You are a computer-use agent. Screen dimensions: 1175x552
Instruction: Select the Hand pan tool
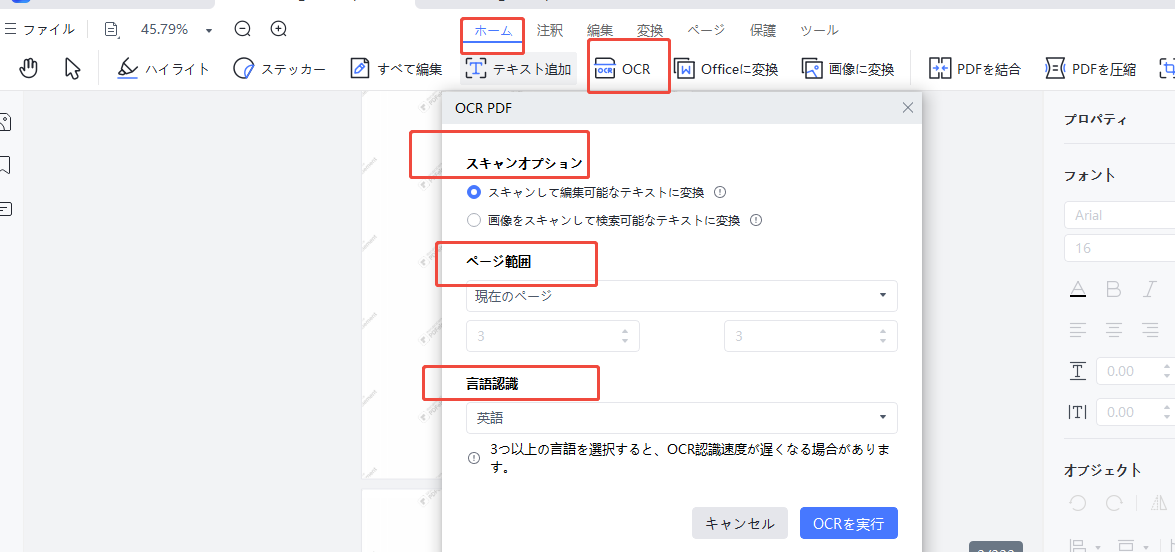pyautogui.click(x=28, y=69)
